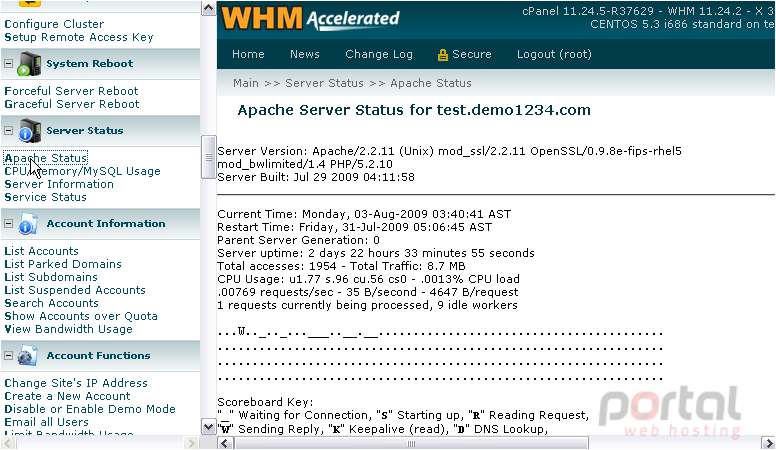This screenshot has width=776, height=450.
Task: Switch to Secure connection
Action: tap(464, 54)
